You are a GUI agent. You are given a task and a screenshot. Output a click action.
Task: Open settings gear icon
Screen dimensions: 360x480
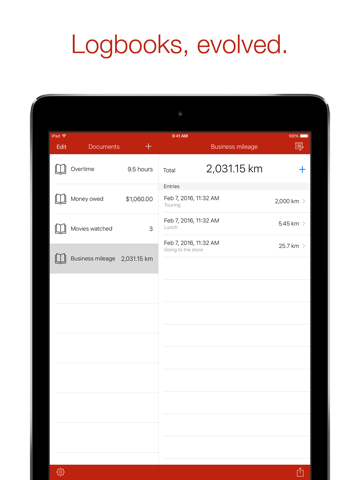[x=60, y=472]
